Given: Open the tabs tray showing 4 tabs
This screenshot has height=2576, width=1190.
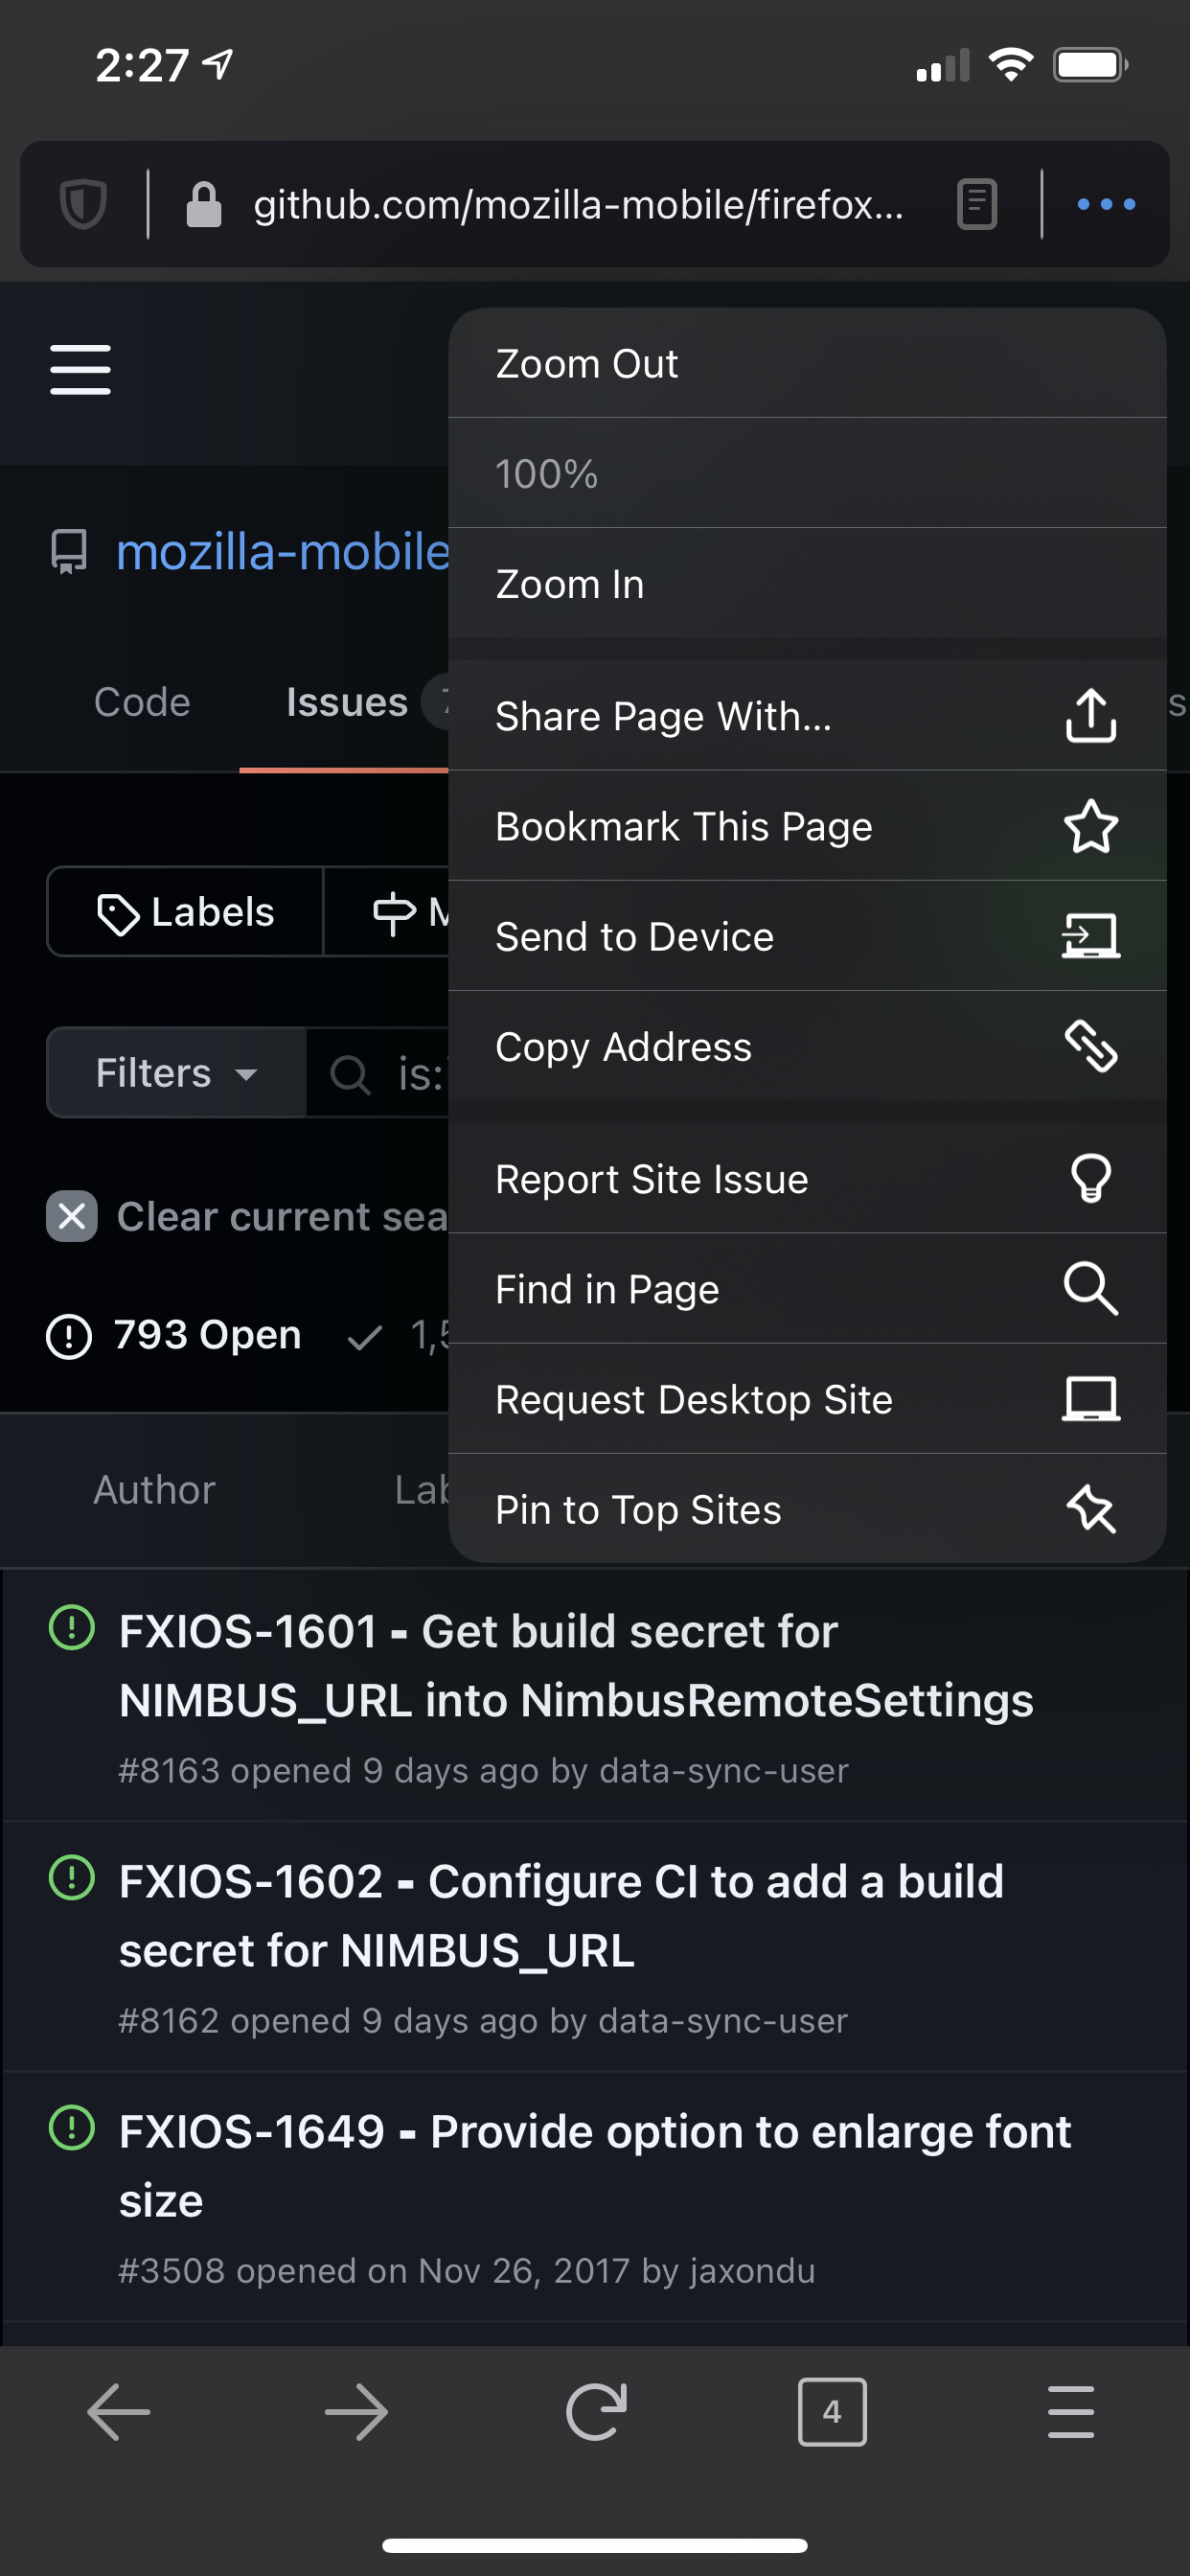Looking at the screenshot, I should tap(832, 2411).
